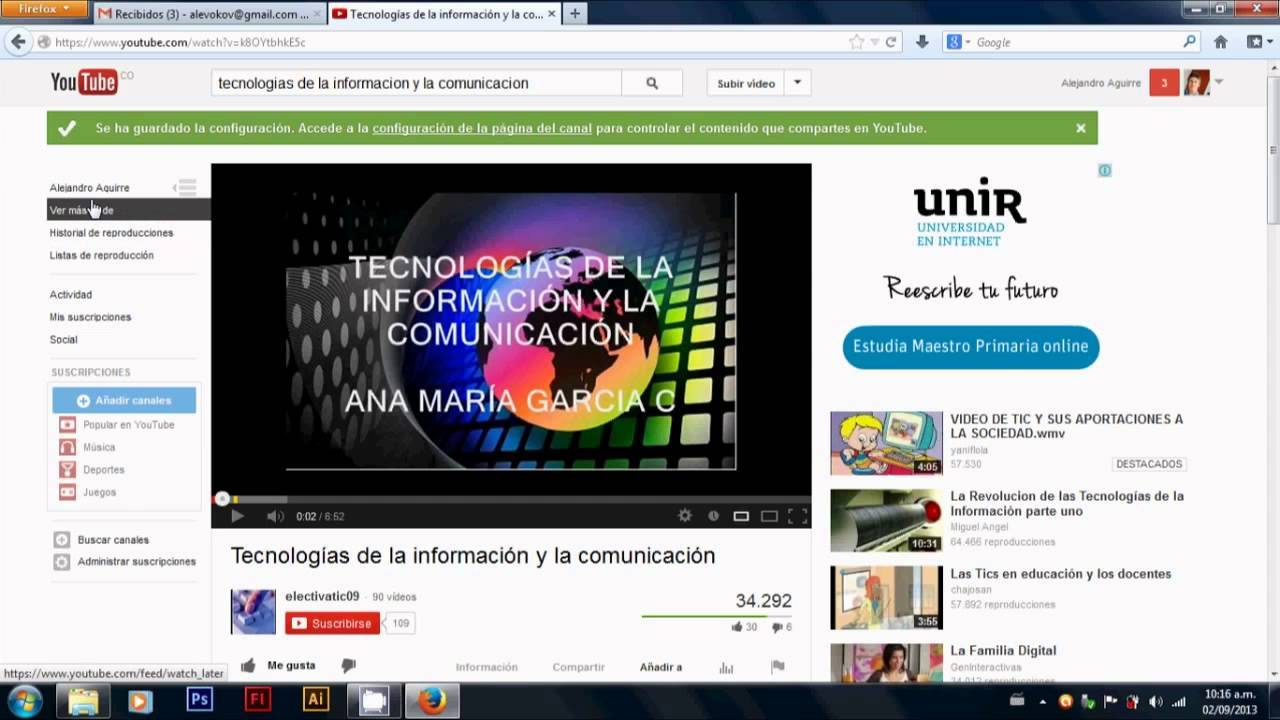Image resolution: width=1280 pixels, height=720 pixels.
Task: Open the Añadir a playlist menu
Action: [661, 667]
